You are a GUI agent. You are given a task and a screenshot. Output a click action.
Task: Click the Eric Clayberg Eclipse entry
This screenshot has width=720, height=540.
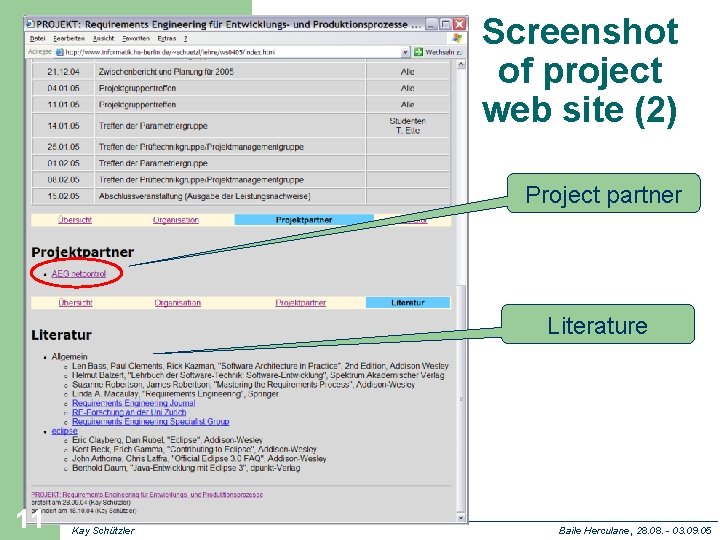(x=168, y=440)
